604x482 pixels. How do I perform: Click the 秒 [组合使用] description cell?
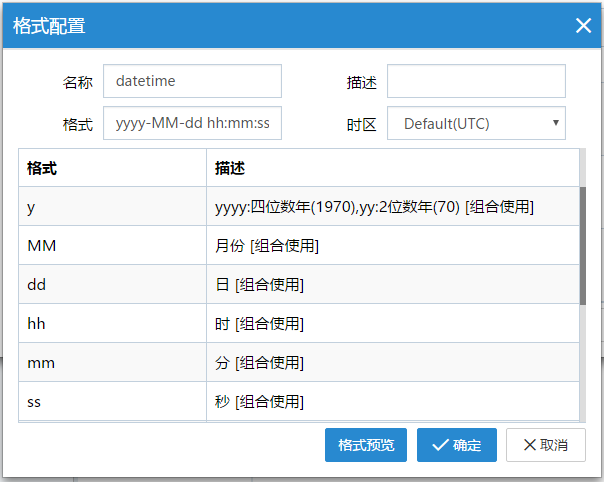coord(392,402)
